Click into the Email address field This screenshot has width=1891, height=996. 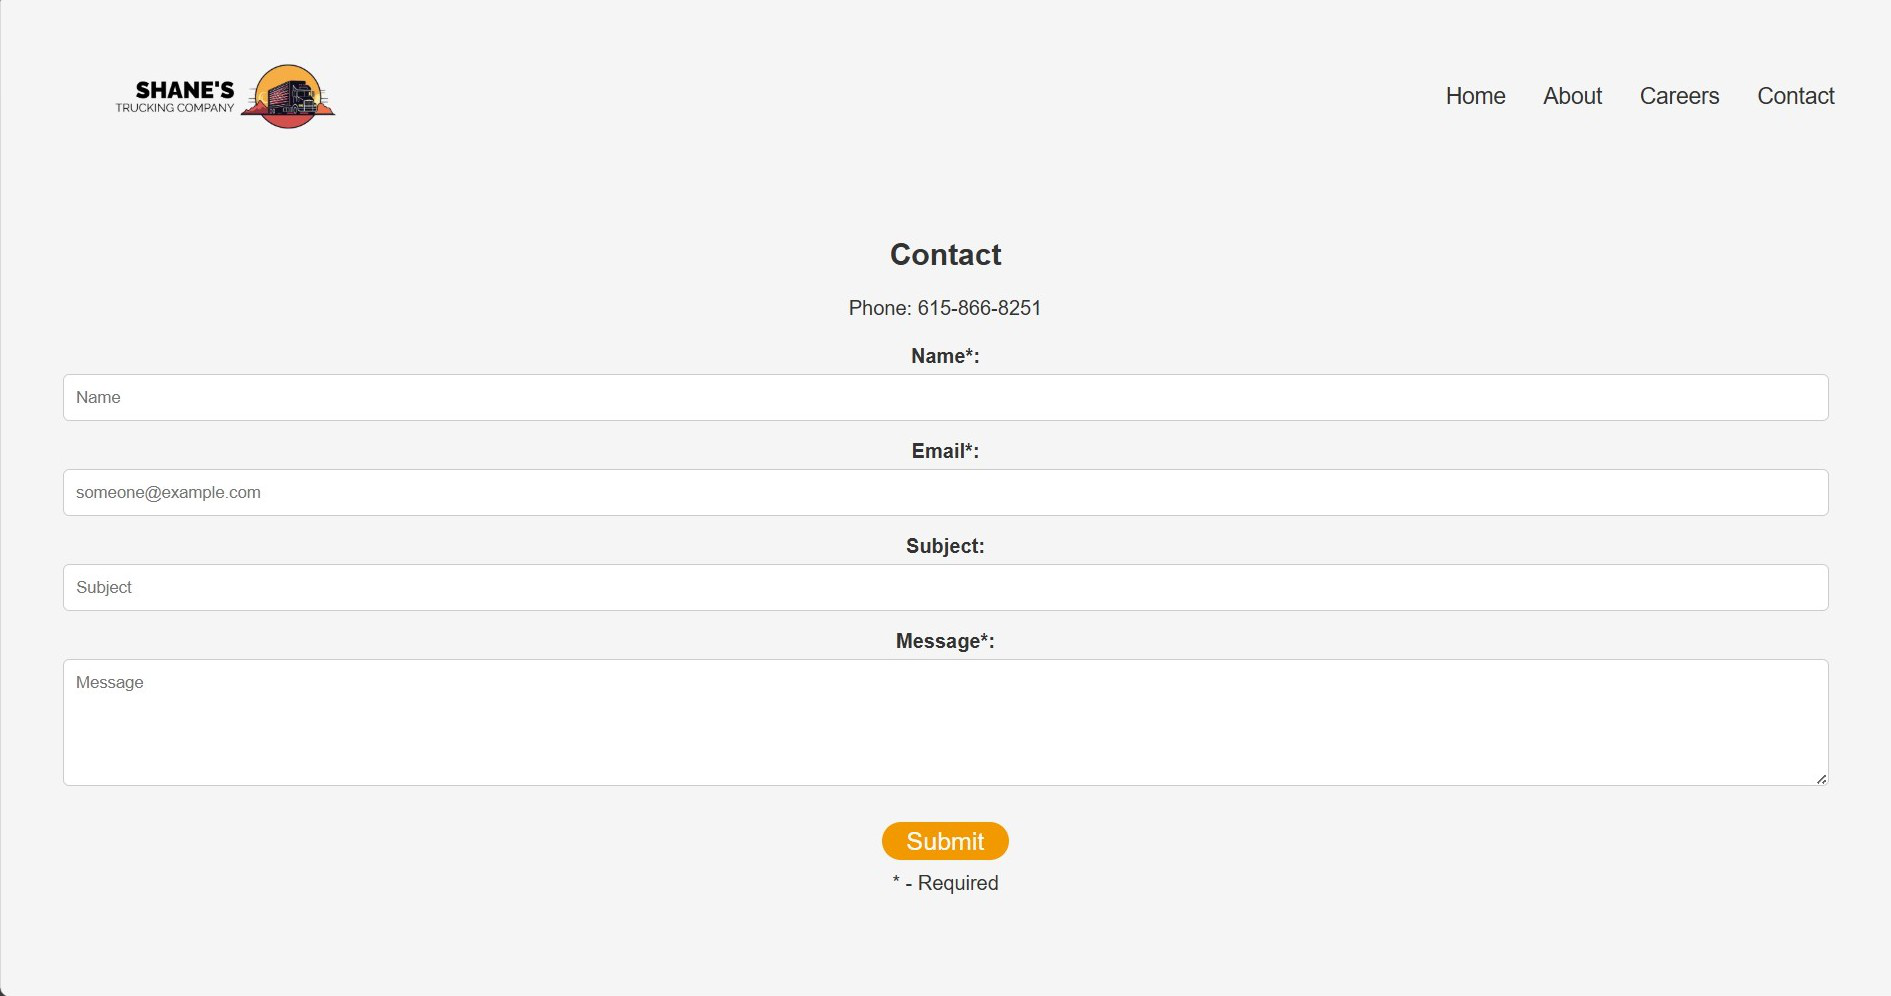click(945, 493)
